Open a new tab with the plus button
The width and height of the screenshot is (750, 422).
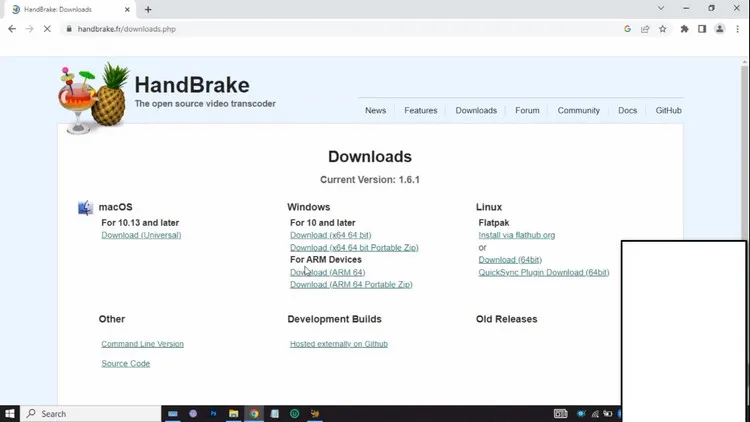coord(148,10)
